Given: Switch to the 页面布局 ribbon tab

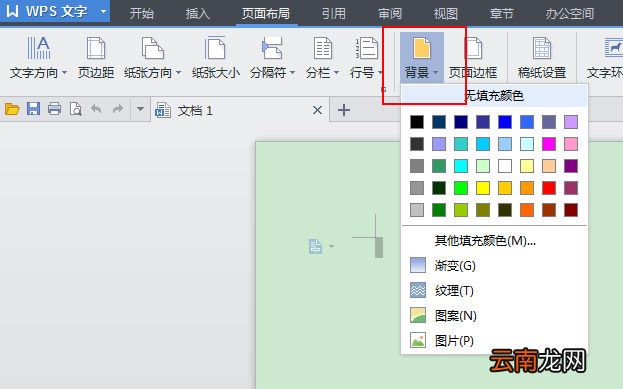Looking at the screenshot, I should pos(266,14).
